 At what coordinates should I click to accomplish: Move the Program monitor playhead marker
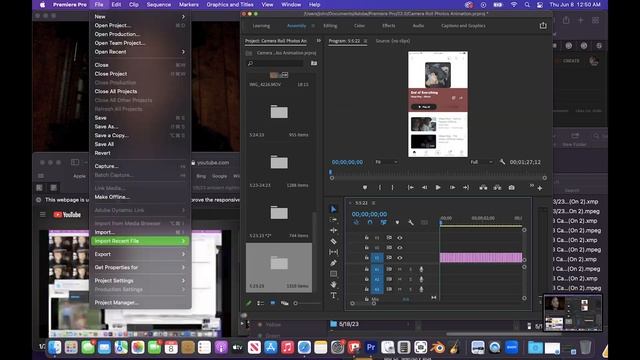click(x=331, y=173)
